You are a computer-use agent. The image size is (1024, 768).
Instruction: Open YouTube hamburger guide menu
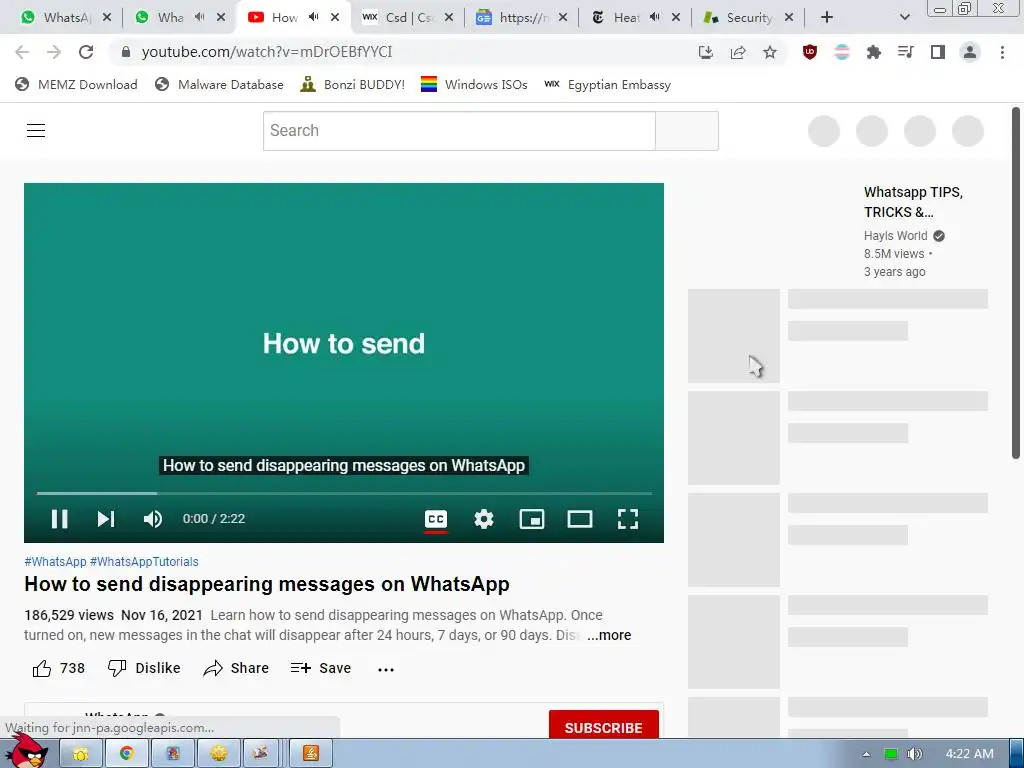pos(36,131)
